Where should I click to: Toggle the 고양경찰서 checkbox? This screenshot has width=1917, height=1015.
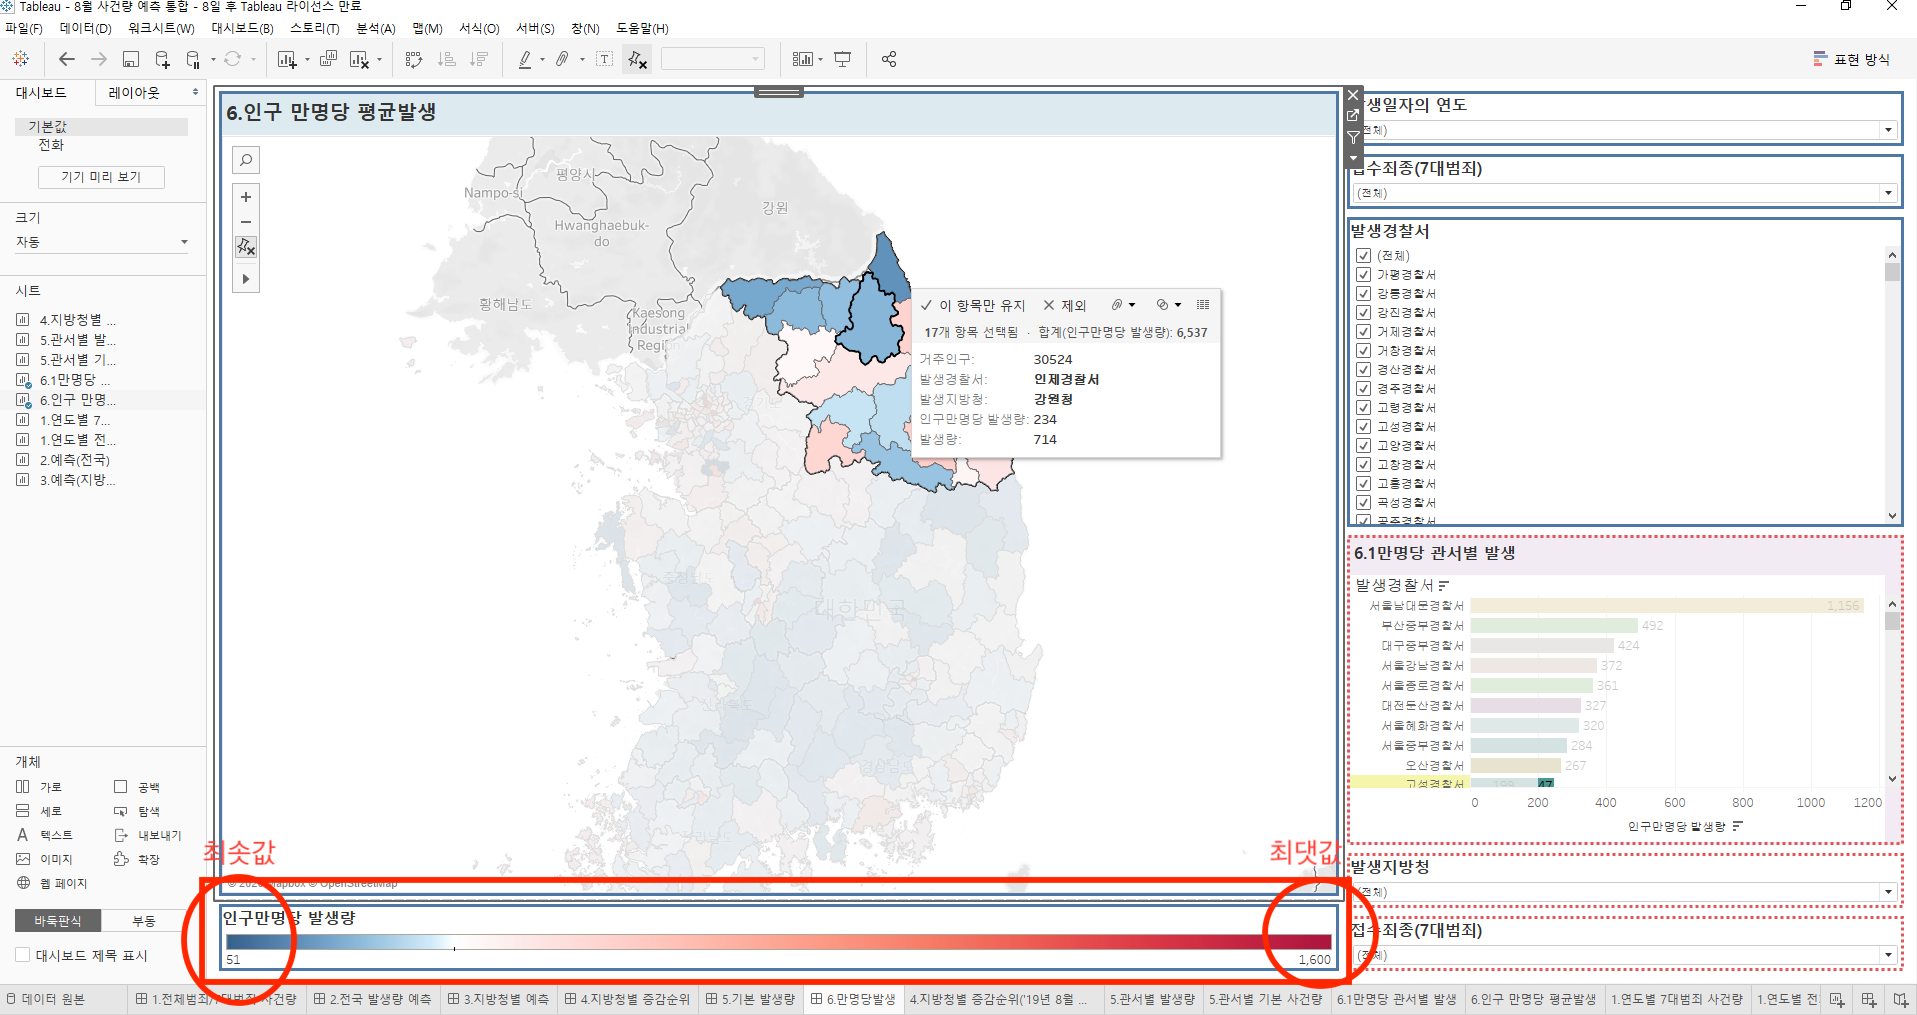coord(1363,445)
